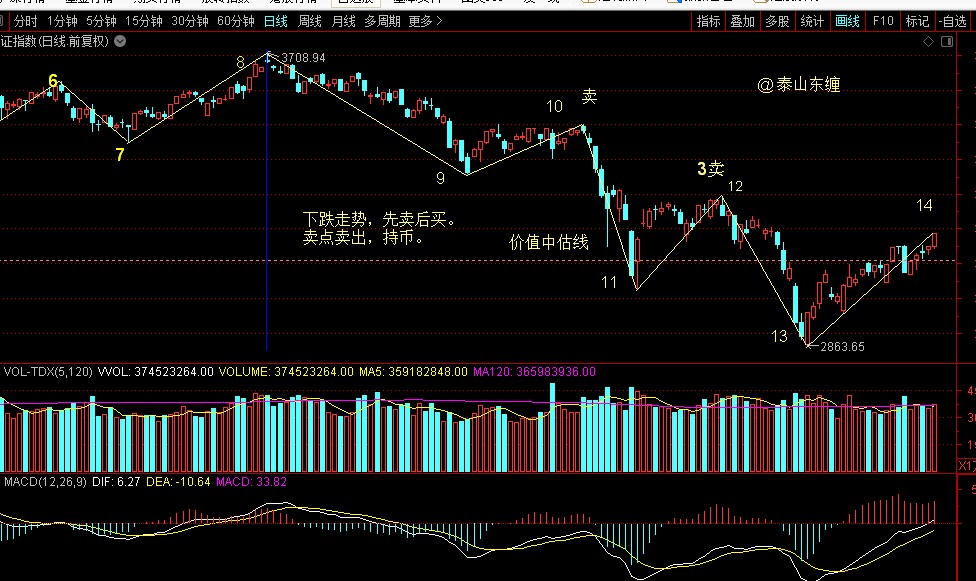Open the 多周期 multi-period view
Viewport: 976px width, 581px height.
click(382, 21)
